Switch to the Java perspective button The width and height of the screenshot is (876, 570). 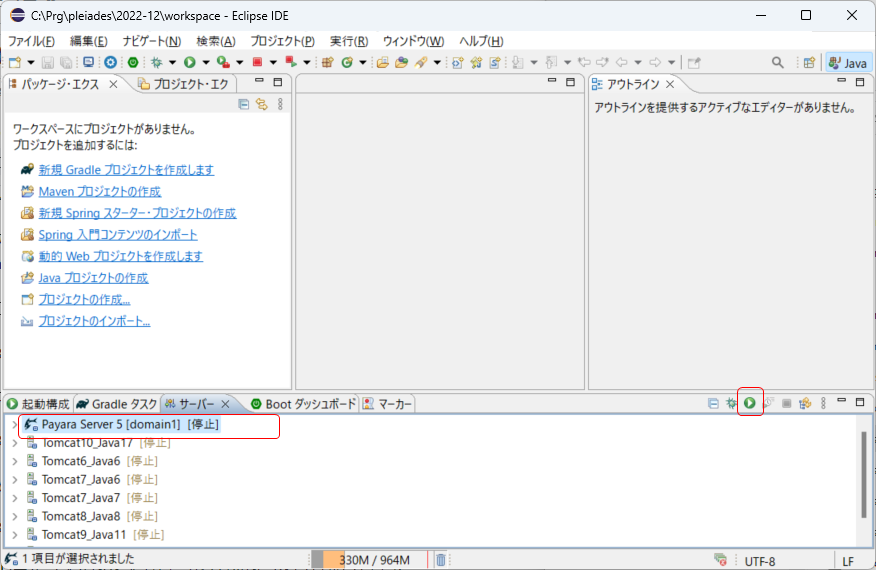click(x=848, y=63)
